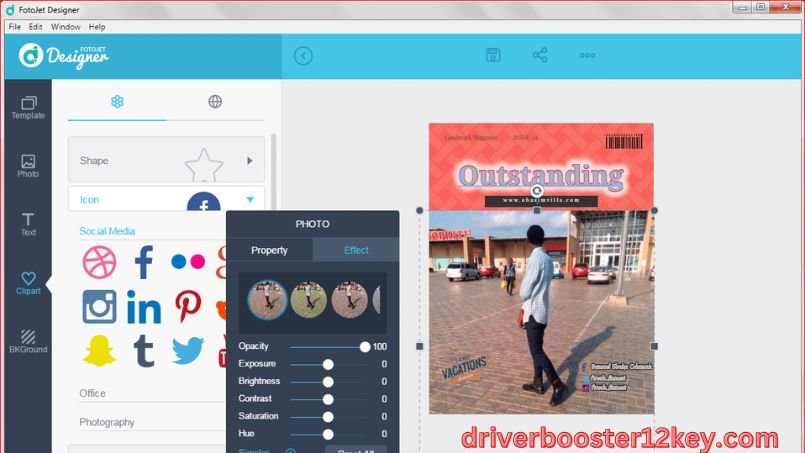The image size is (805, 453).
Task: Open the Edit menu
Action: click(35, 27)
